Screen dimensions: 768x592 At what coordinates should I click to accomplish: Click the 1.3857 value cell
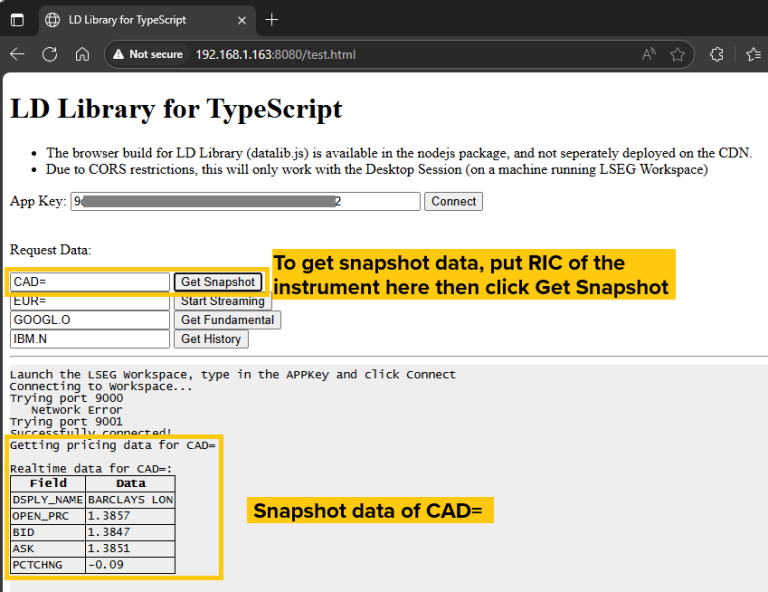[x=130, y=516]
